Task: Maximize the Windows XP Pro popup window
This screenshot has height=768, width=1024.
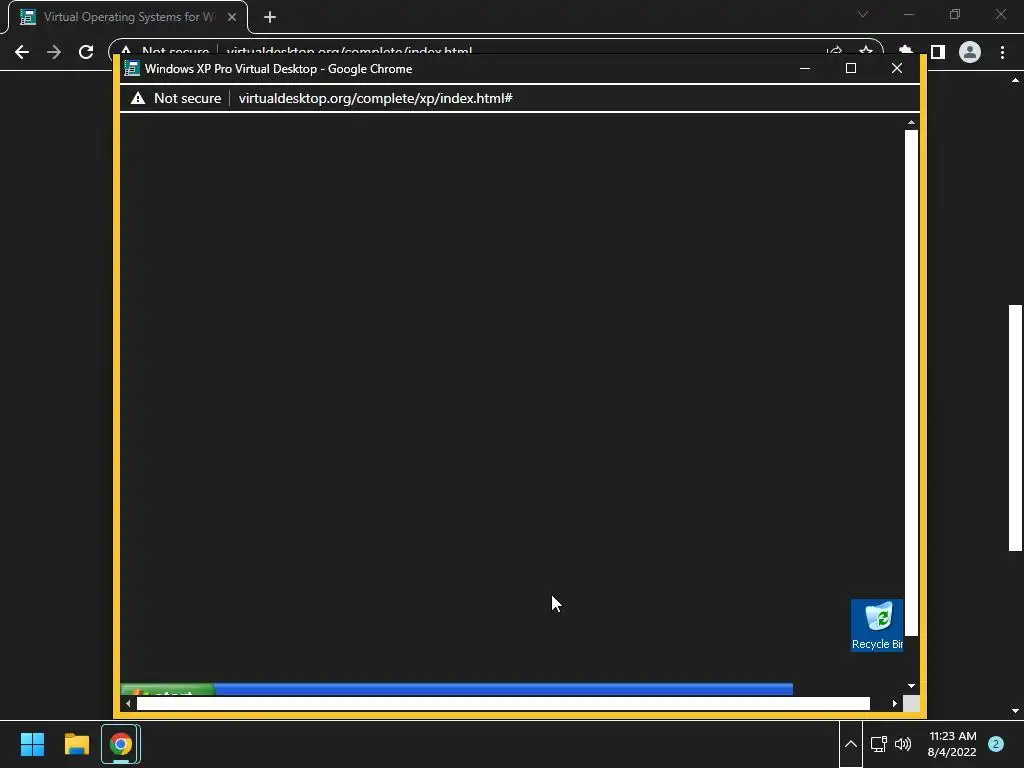Action: (851, 68)
